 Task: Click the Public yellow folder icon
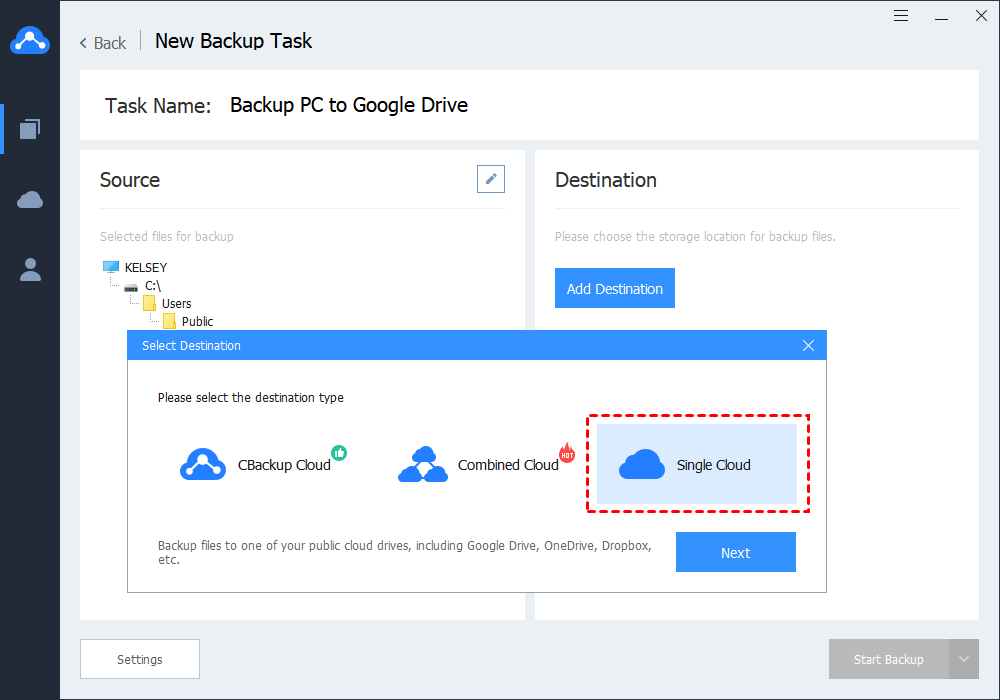coord(169,321)
